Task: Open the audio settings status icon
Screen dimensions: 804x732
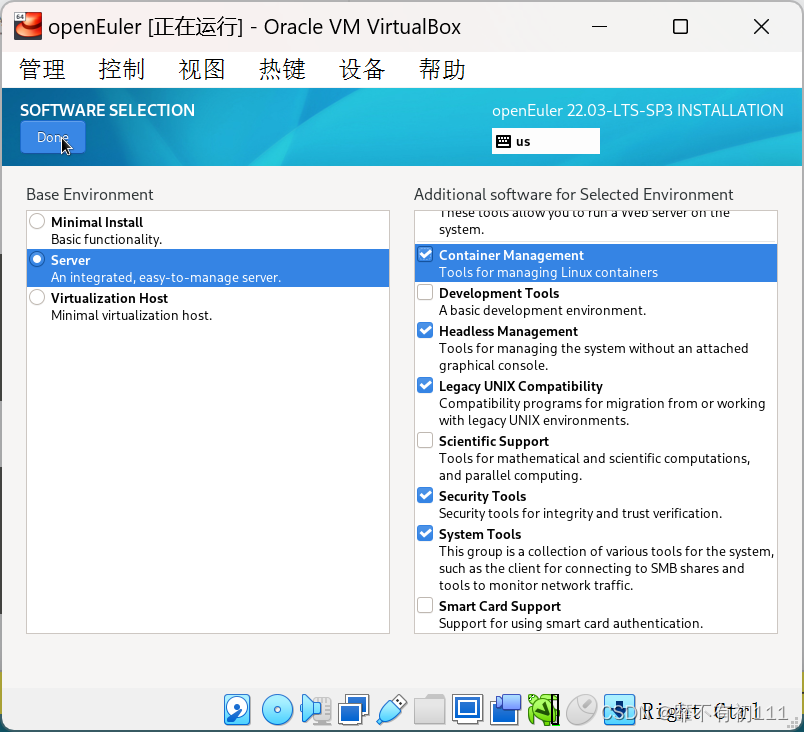Action: [315, 710]
